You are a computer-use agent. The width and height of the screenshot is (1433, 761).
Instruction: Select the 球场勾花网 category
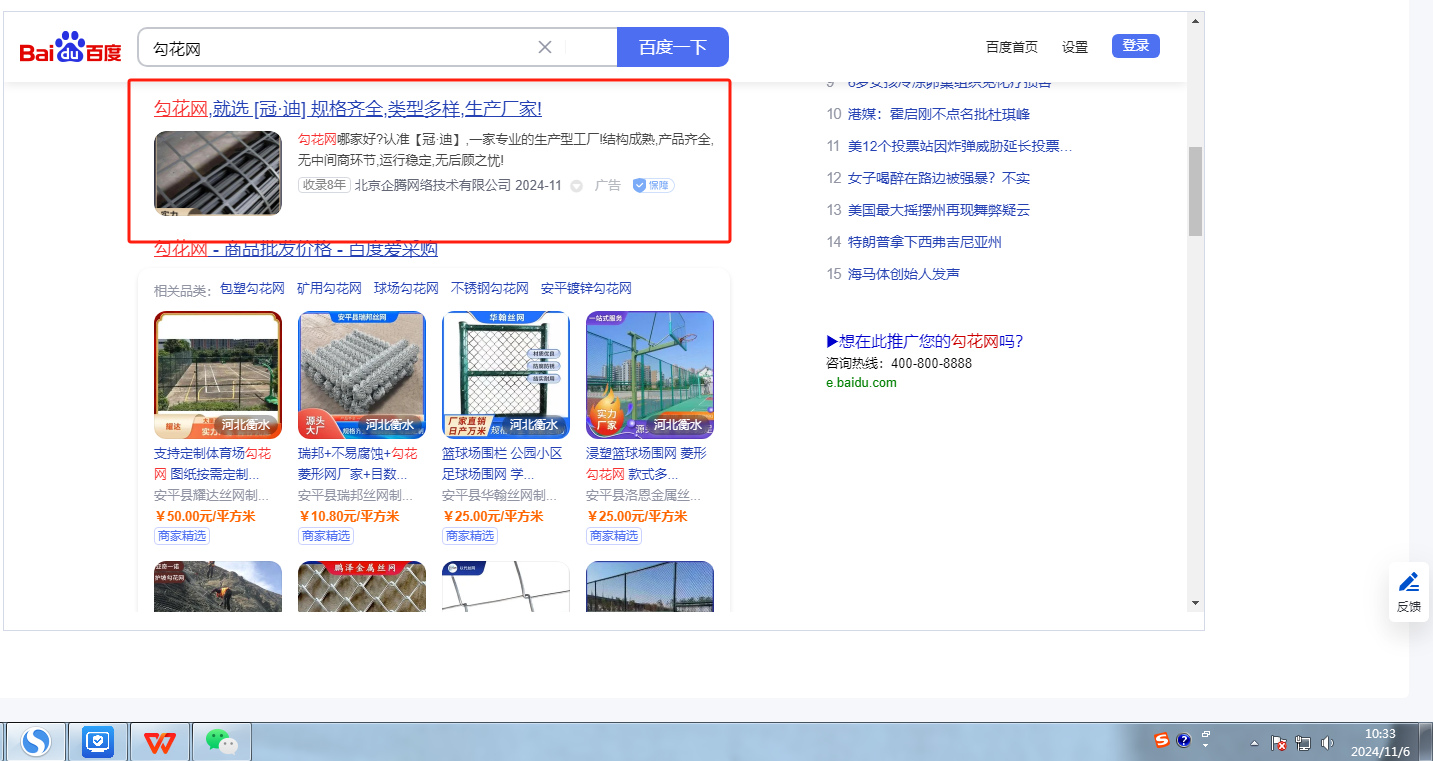[406, 288]
